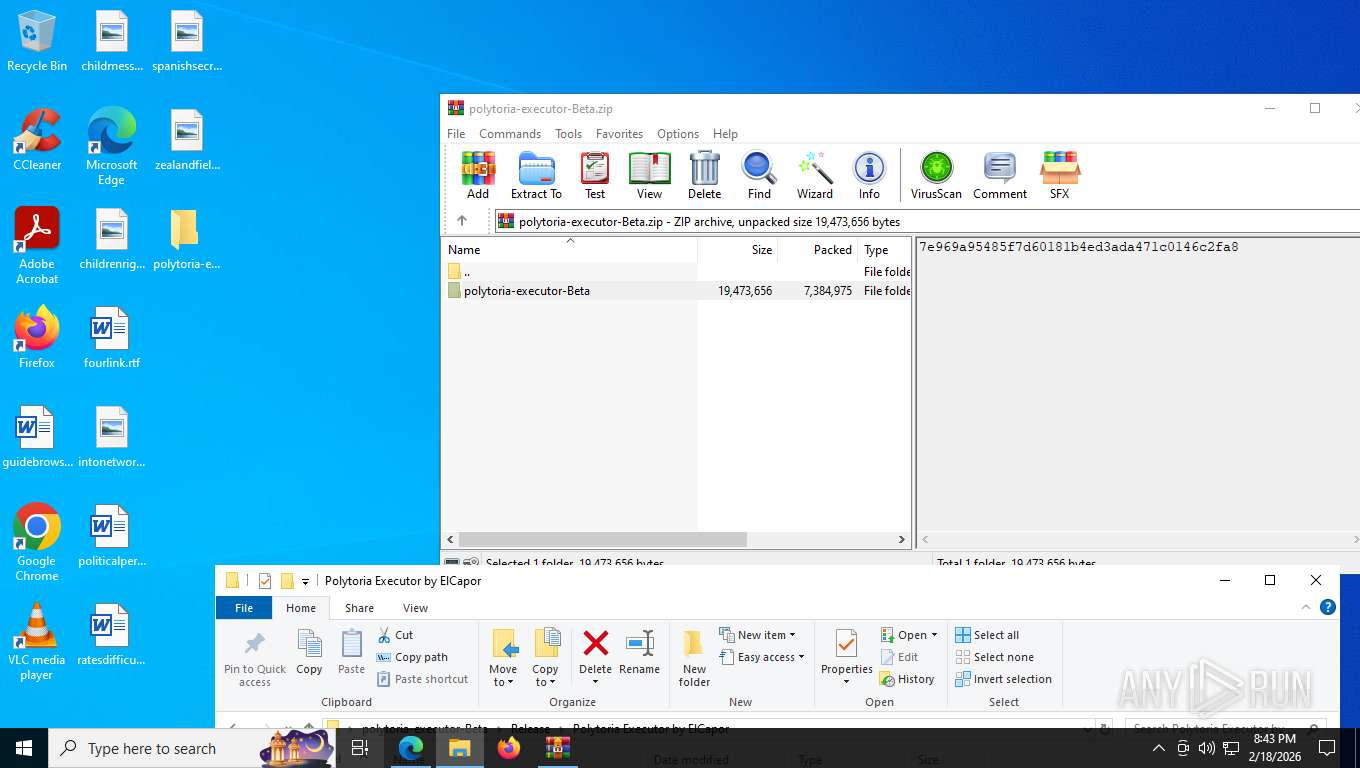Click Invert selection in Explorer ribbon
This screenshot has height=768, width=1360.
pyautogui.click(x=1003, y=679)
